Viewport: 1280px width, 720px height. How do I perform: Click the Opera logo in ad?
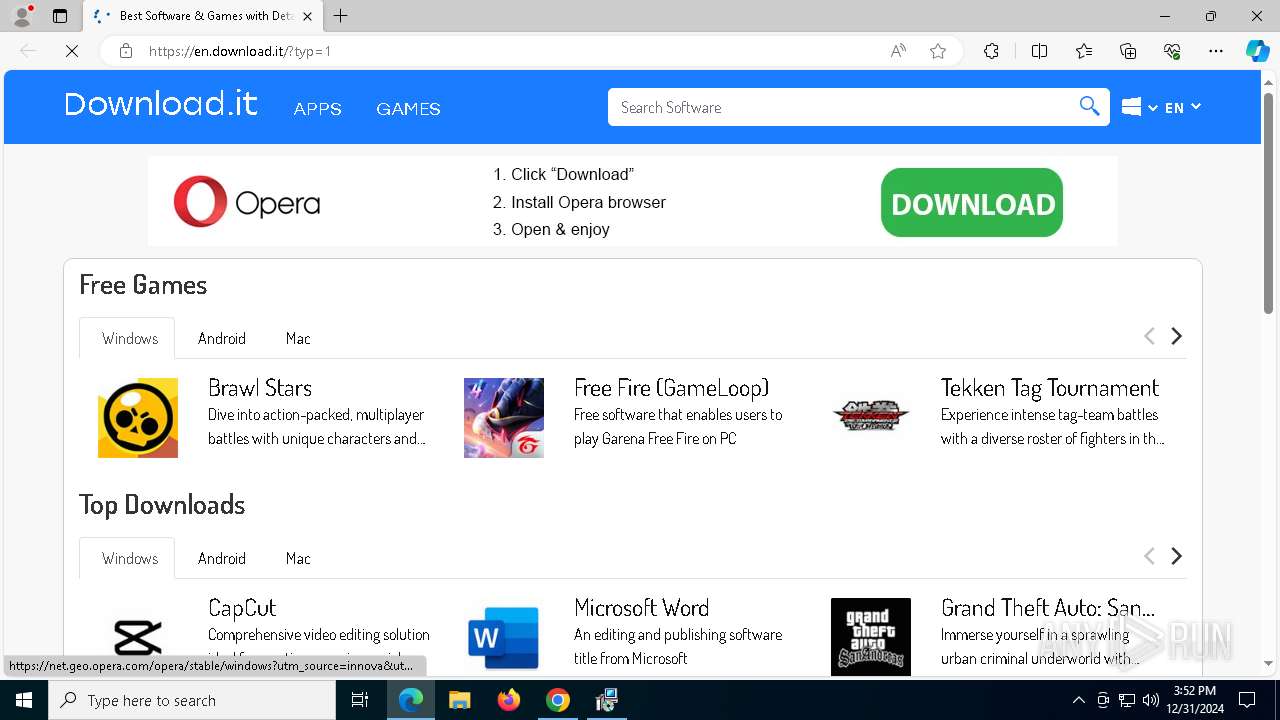[x=247, y=202]
